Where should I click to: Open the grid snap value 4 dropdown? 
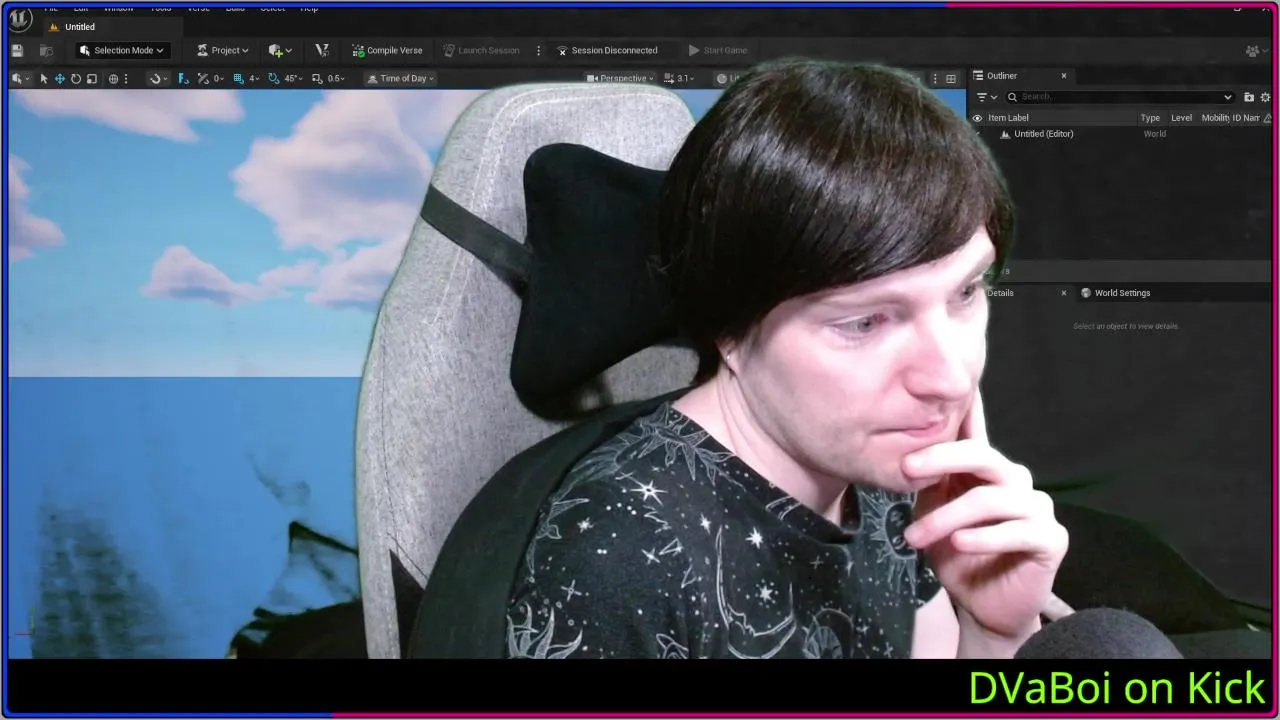pyautogui.click(x=254, y=78)
